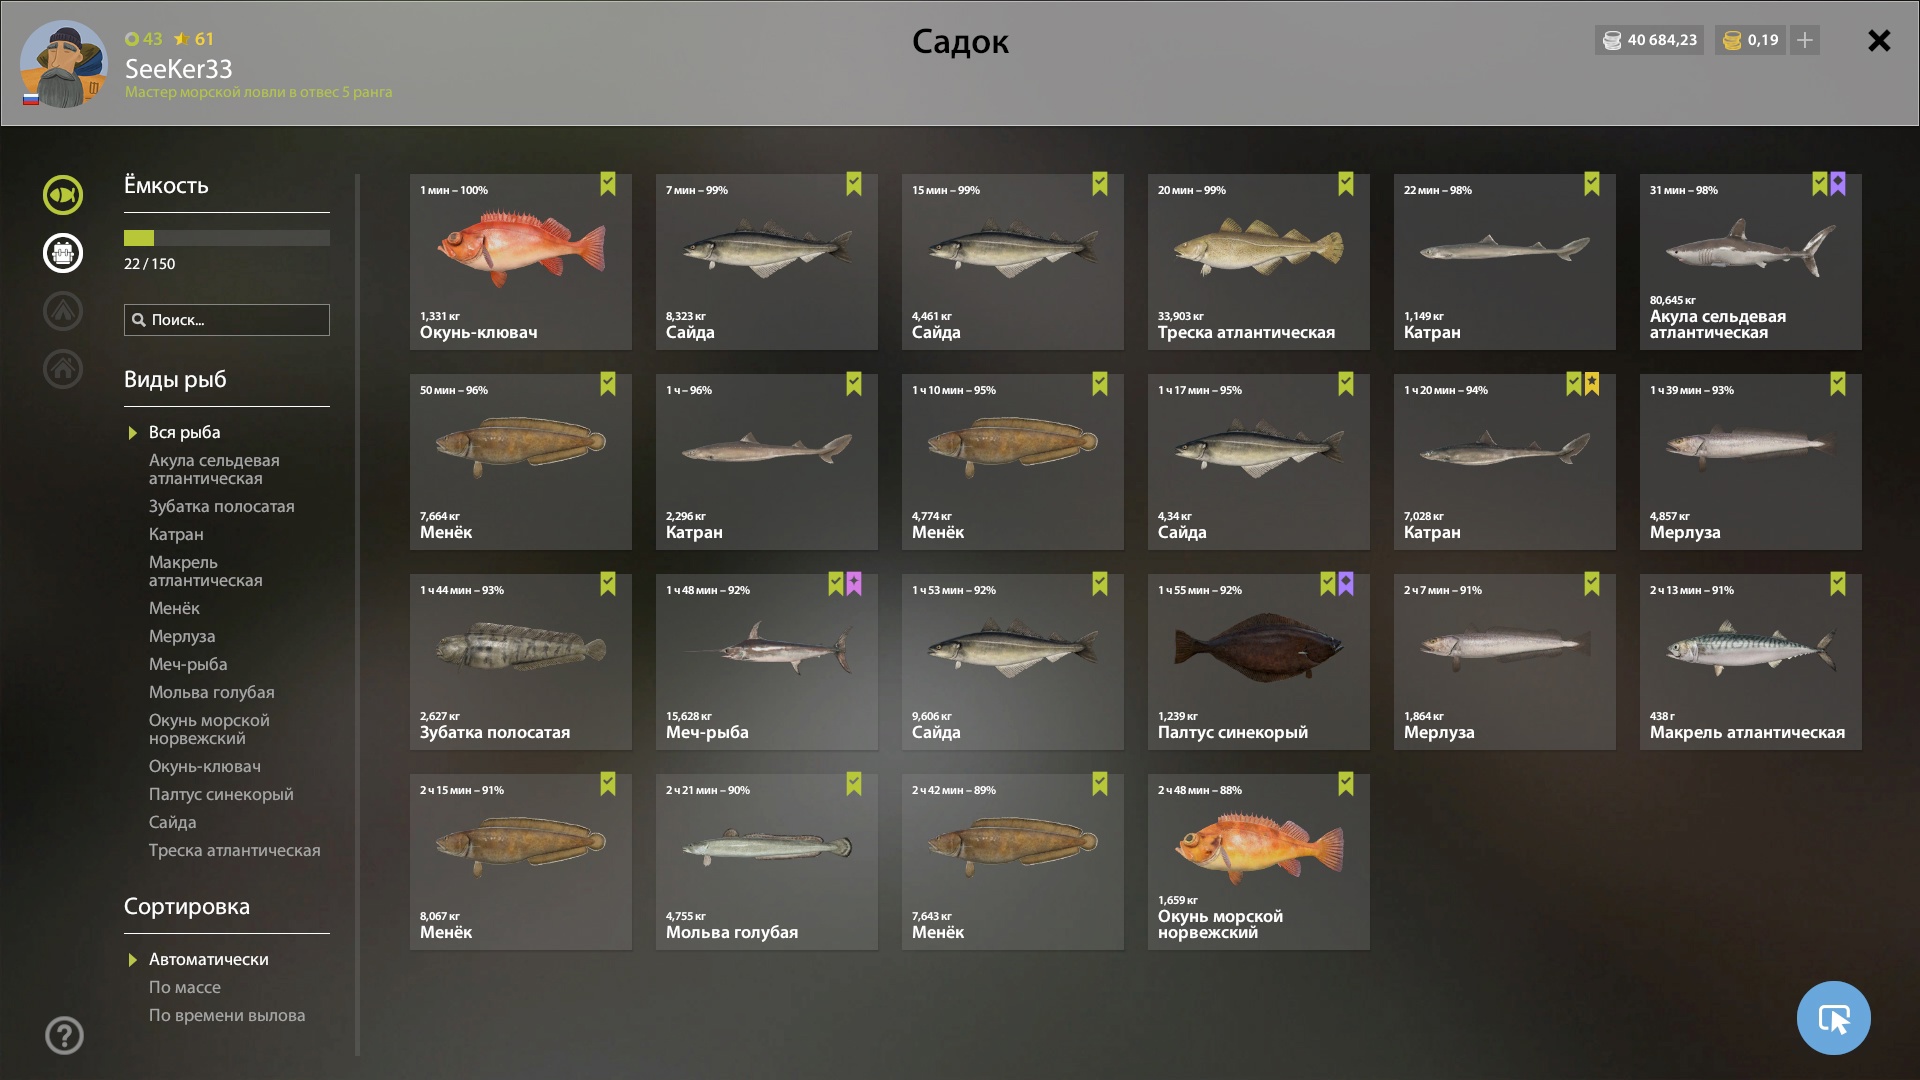Click the SeeKer33 player name
Screen dimensions: 1920x1080
click(x=178, y=68)
